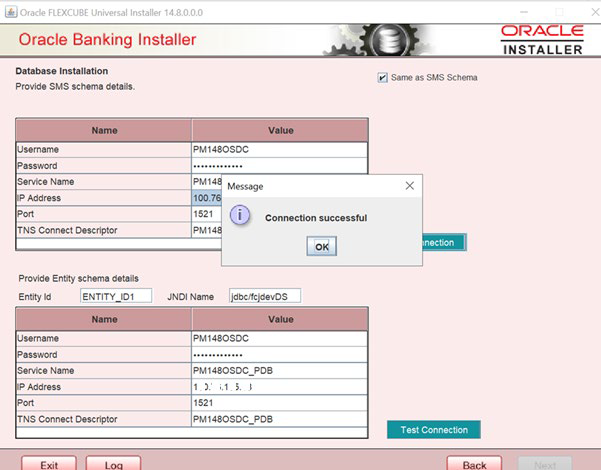Click the Connection successful message text

click(x=316, y=218)
